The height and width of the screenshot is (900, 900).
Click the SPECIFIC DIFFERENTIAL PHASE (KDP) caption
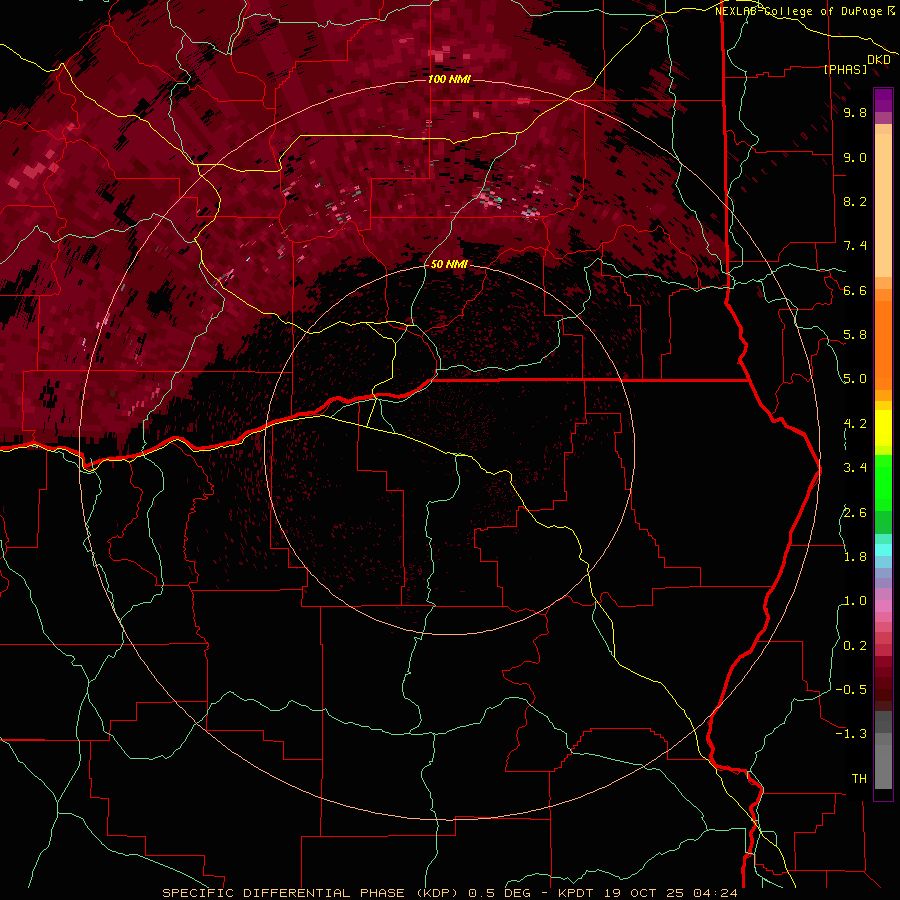coord(312,893)
